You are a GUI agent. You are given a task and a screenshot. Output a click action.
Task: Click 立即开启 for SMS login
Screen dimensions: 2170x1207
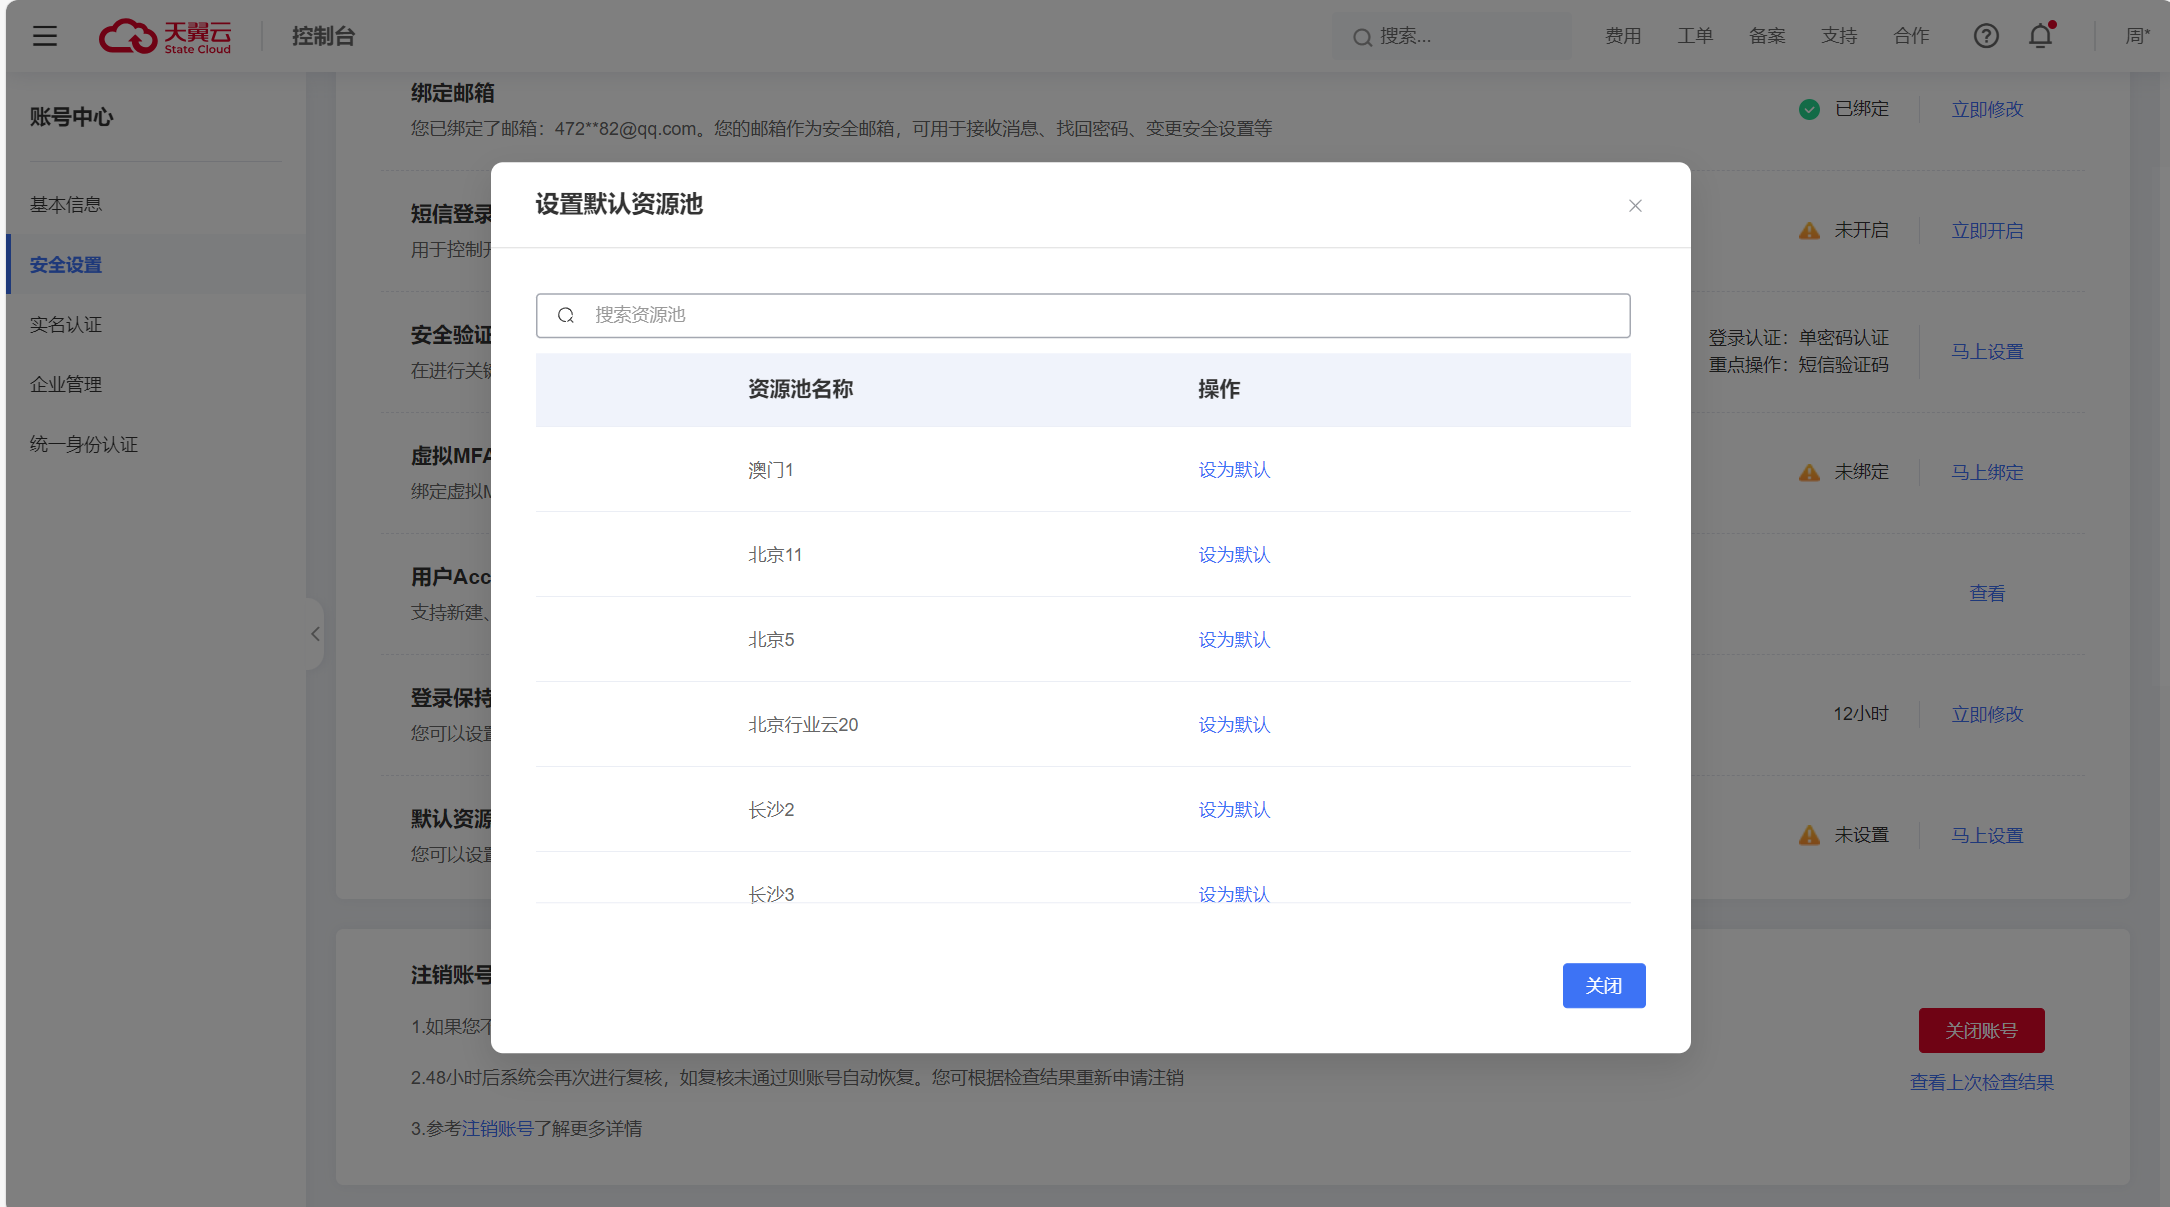tap(1987, 231)
